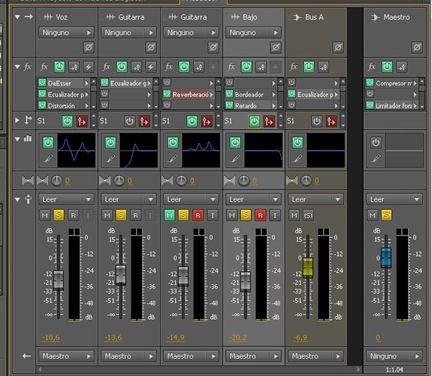The height and width of the screenshot is (376, 432).
Task: Click EQ graph thumbnail on second Guitarra track
Action: (x=201, y=150)
